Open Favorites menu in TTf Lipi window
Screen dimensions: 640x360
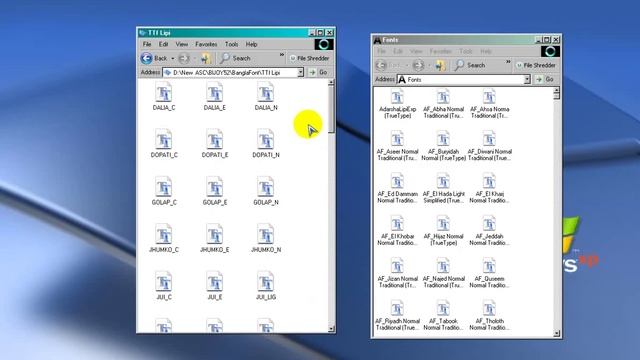(206, 44)
